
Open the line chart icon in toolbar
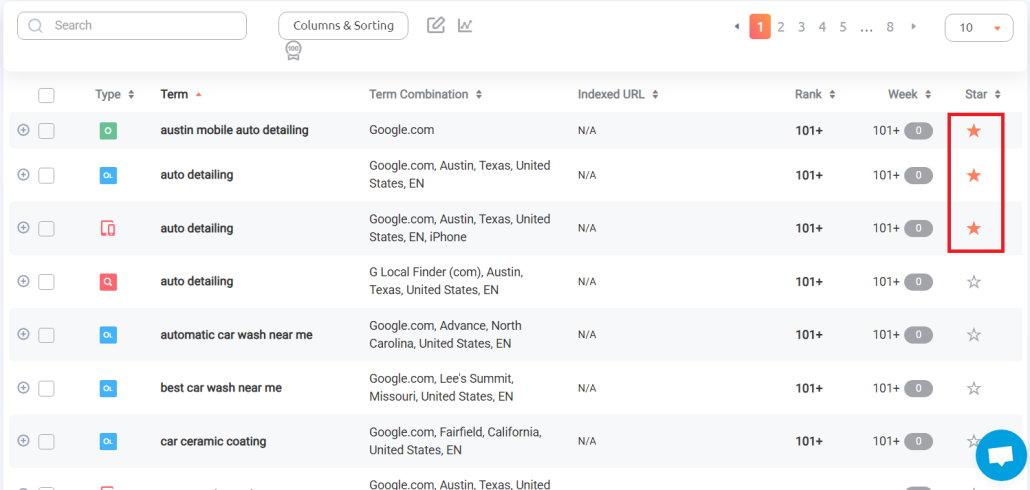[x=466, y=26]
